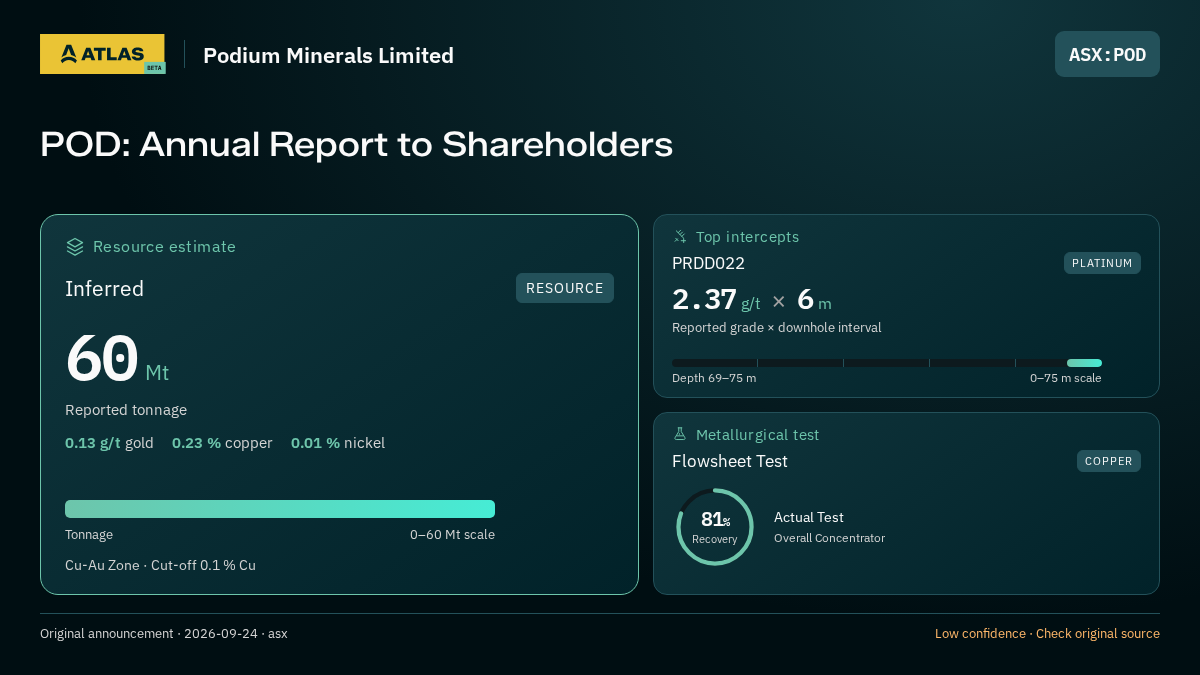The height and width of the screenshot is (675, 1200).
Task: Click the 6 m interval value
Action: [x=814, y=300]
